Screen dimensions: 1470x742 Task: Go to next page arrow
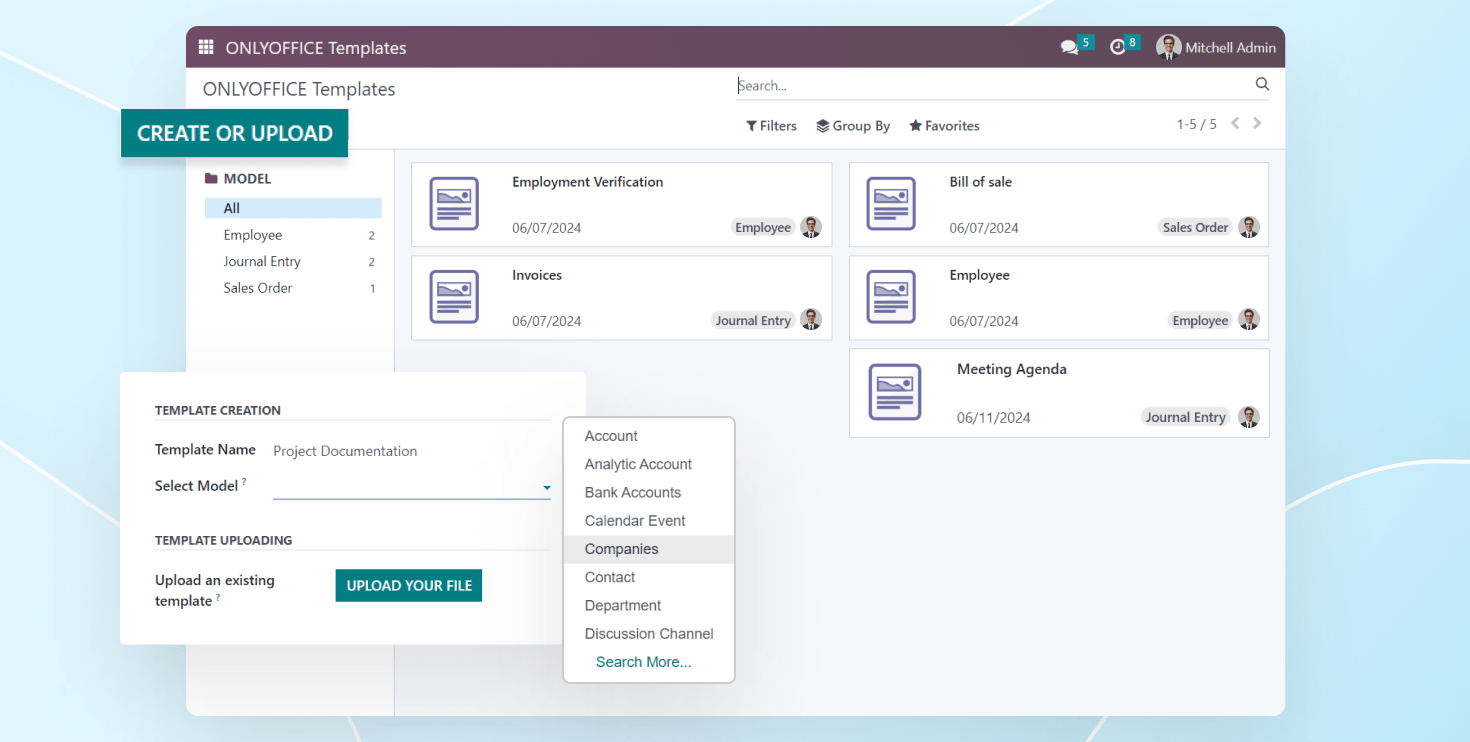click(x=1257, y=123)
